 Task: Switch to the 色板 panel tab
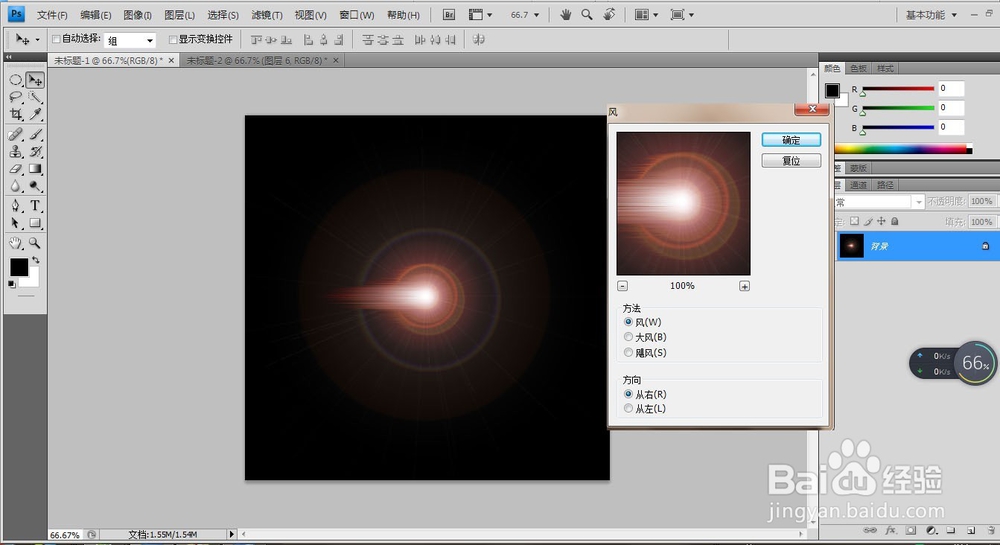tap(858, 68)
